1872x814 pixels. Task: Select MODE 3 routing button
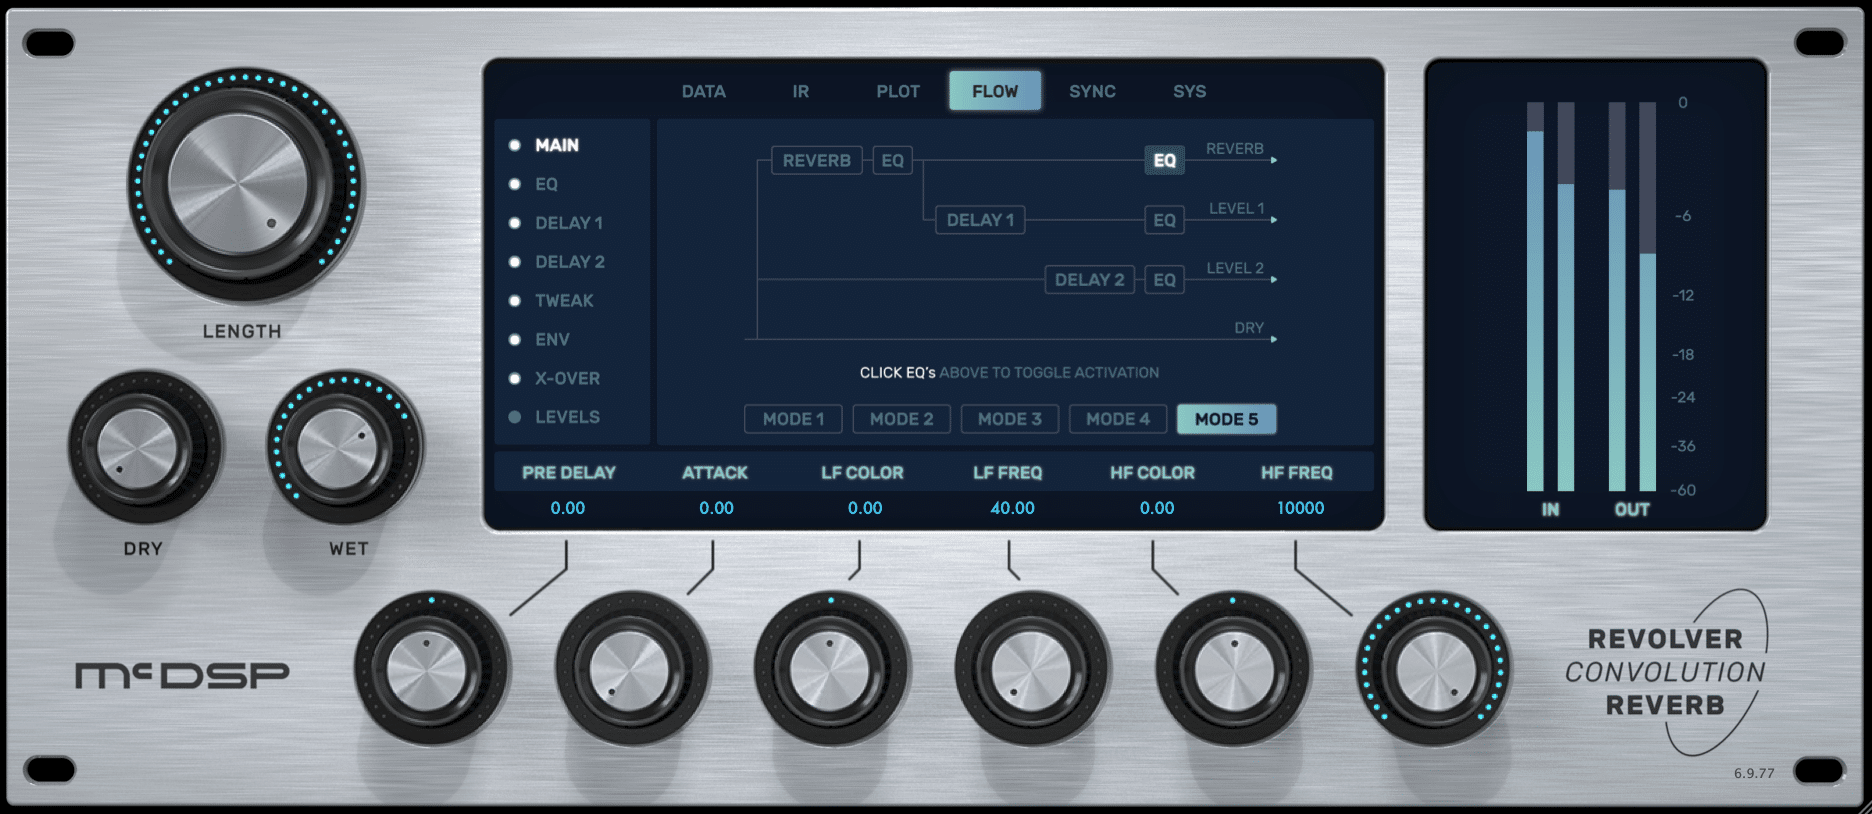[x=1009, y=419]
